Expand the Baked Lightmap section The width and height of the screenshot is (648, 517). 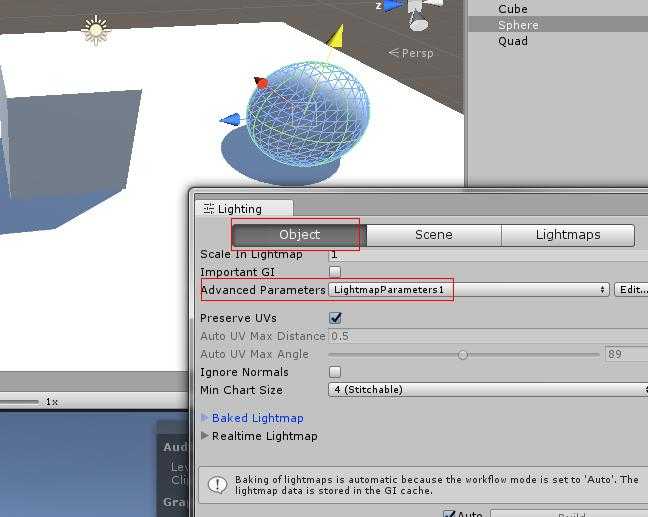(x=205, y=417)
